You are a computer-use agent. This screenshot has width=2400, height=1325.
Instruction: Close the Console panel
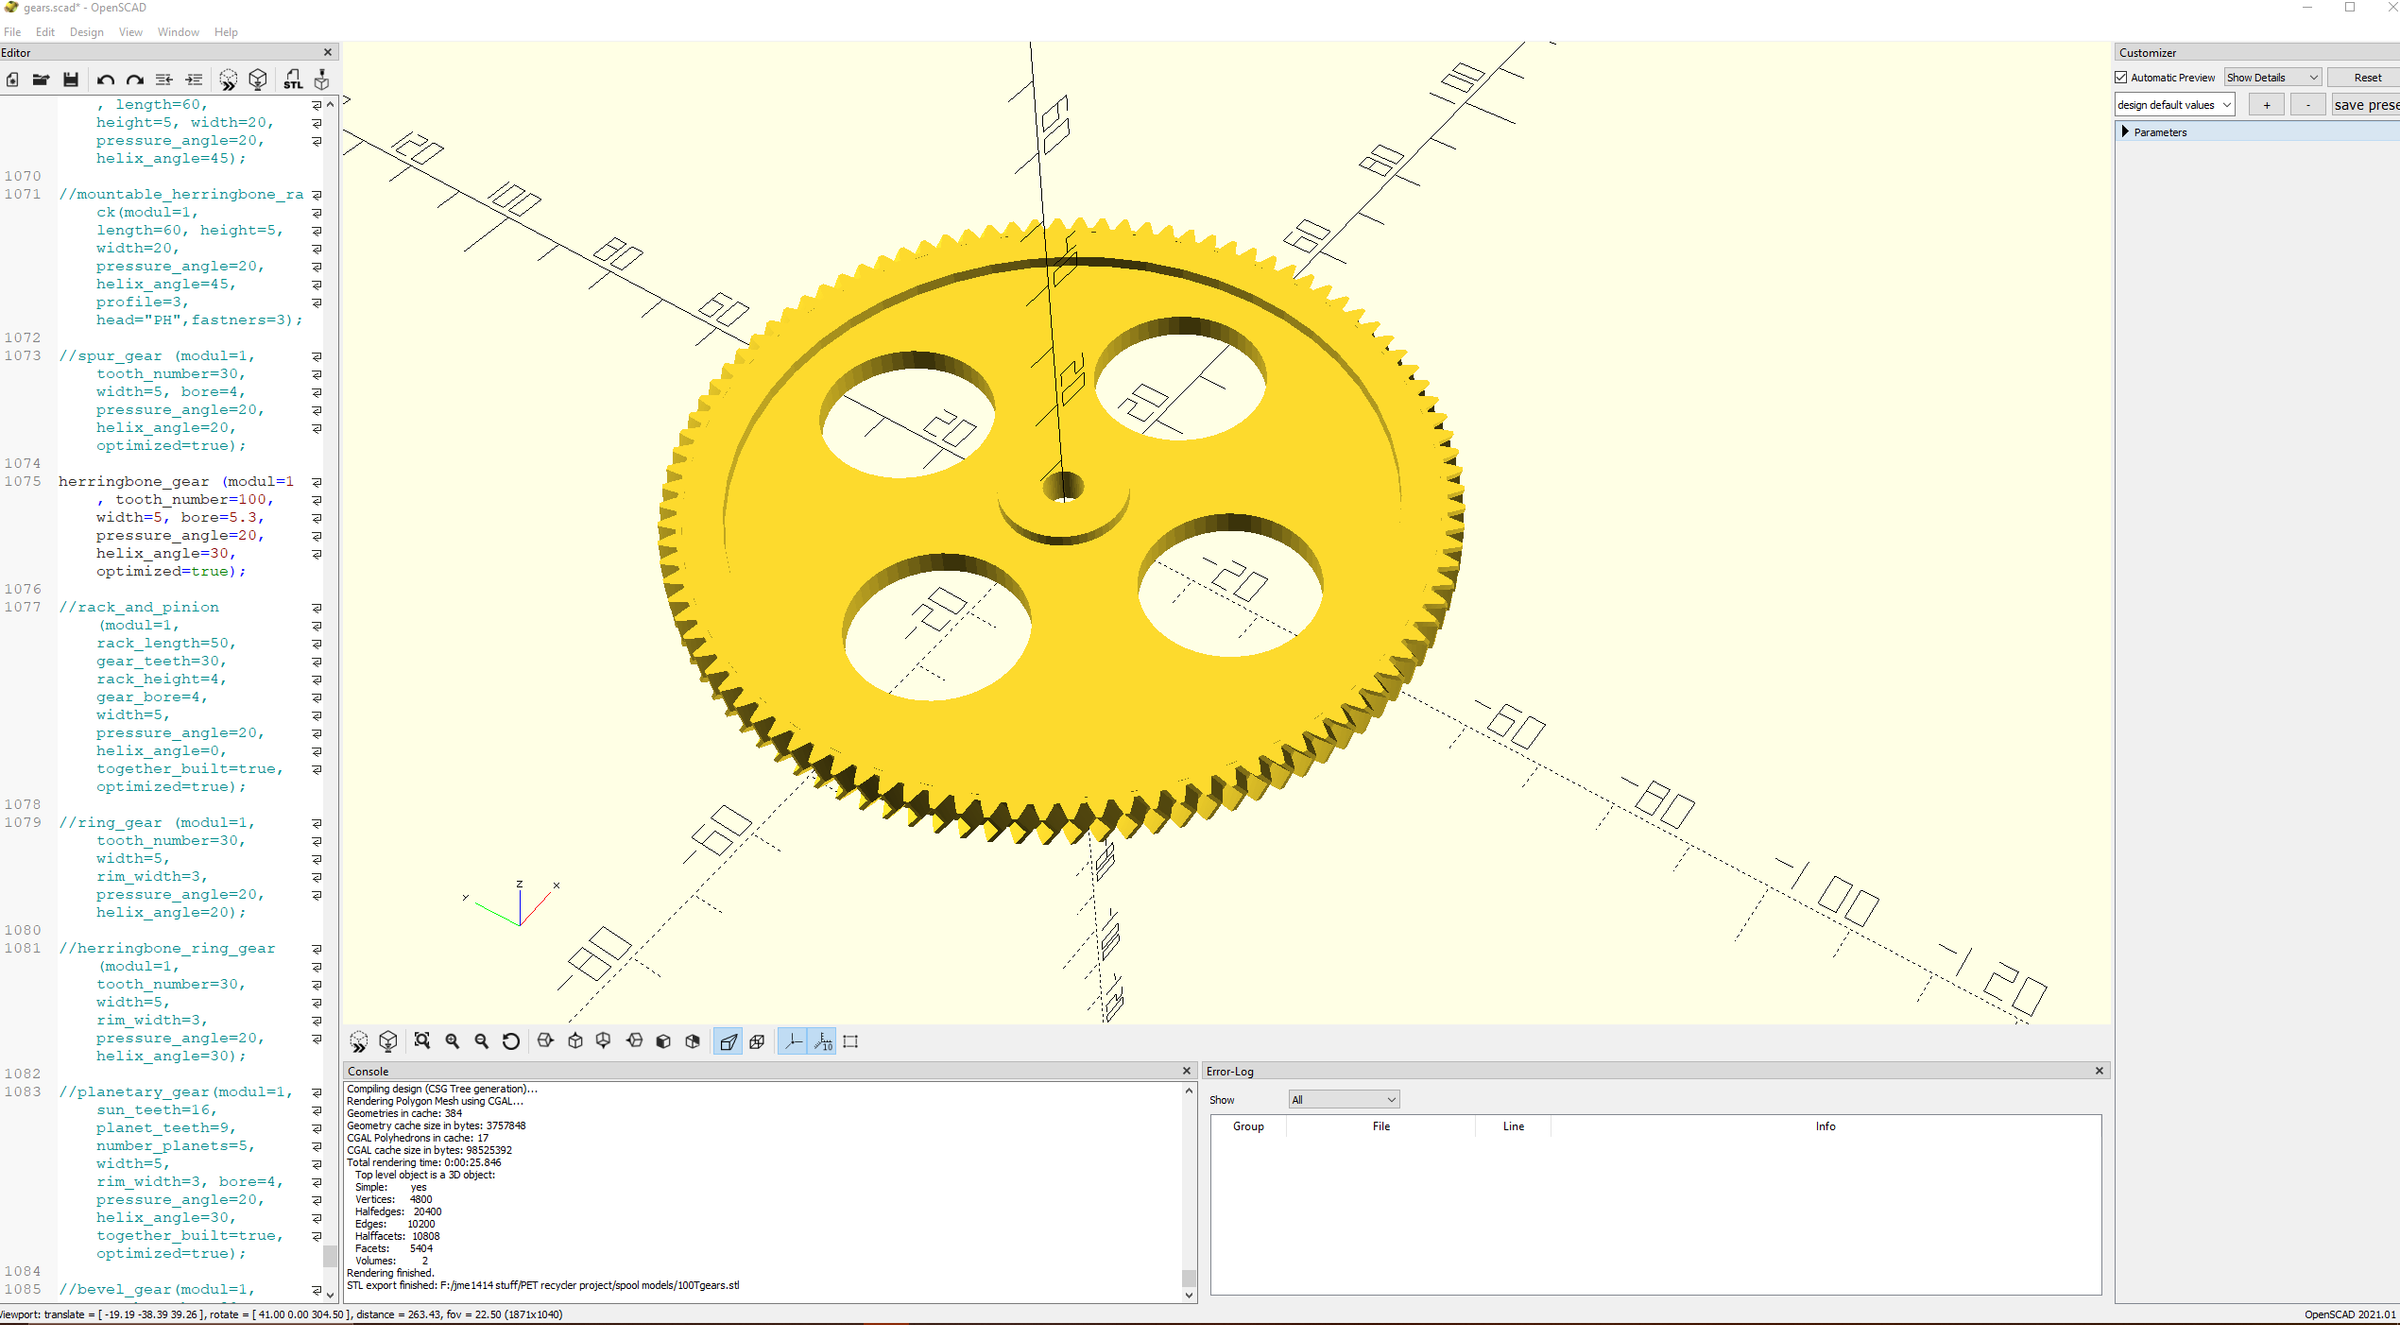point(1187,1071)
